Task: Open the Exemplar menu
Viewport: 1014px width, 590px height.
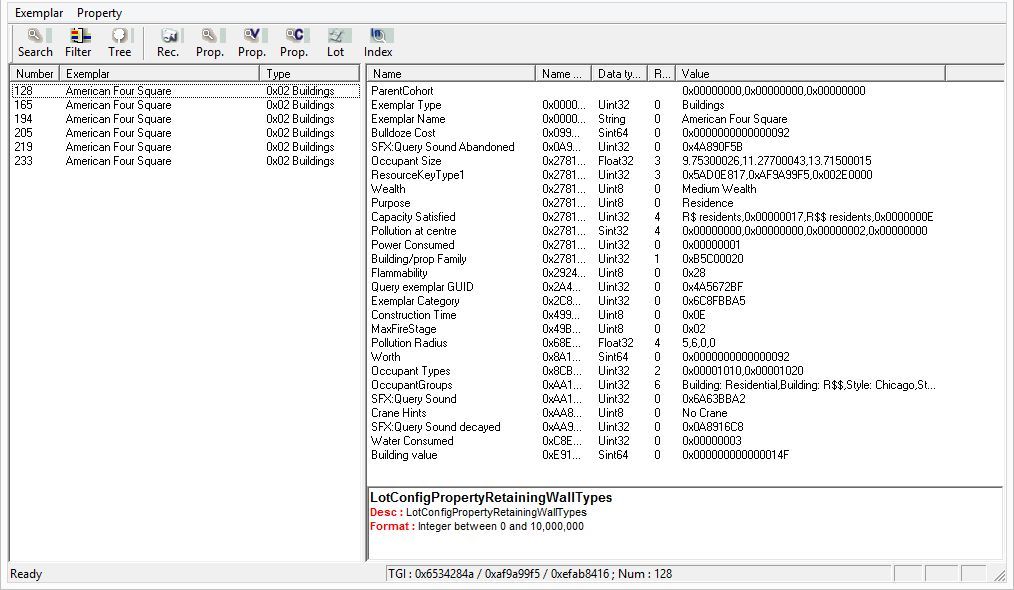Action: [39, 13]
